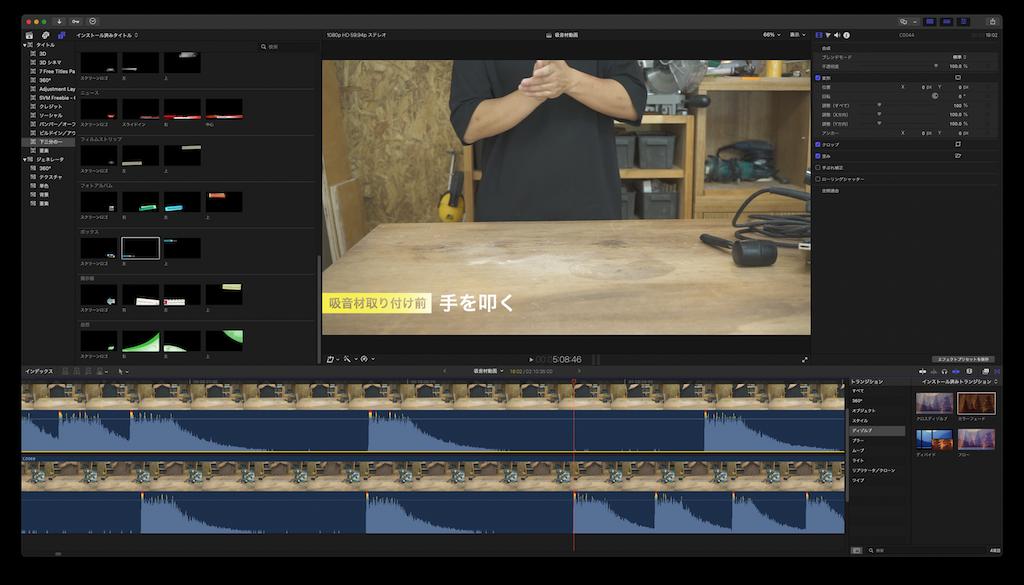The height and width of the screenshot is (585, 1024).
Task: Open the Info inspector tab
Action: click(846, 35)
